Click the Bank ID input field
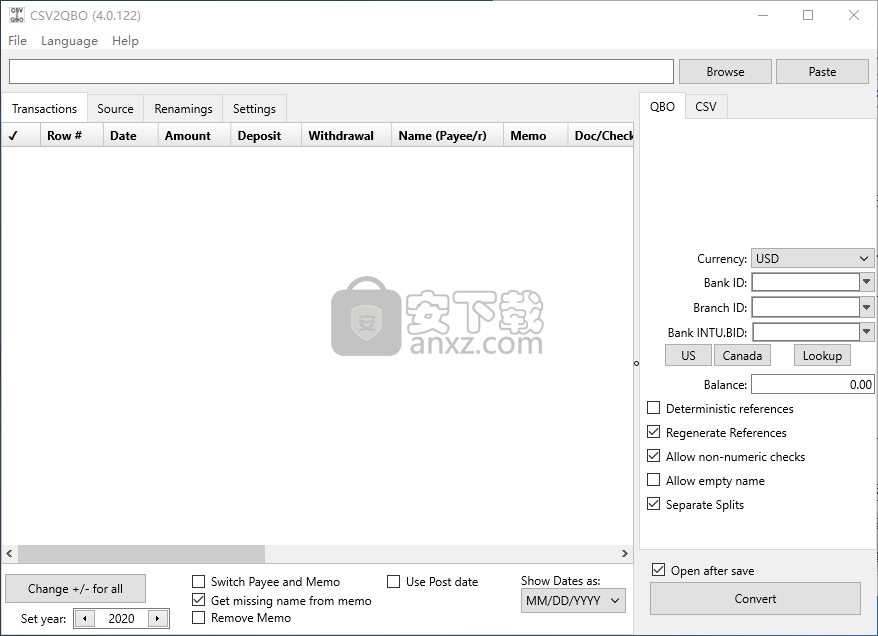The image size is (878, 636). (x=805, y=282)
